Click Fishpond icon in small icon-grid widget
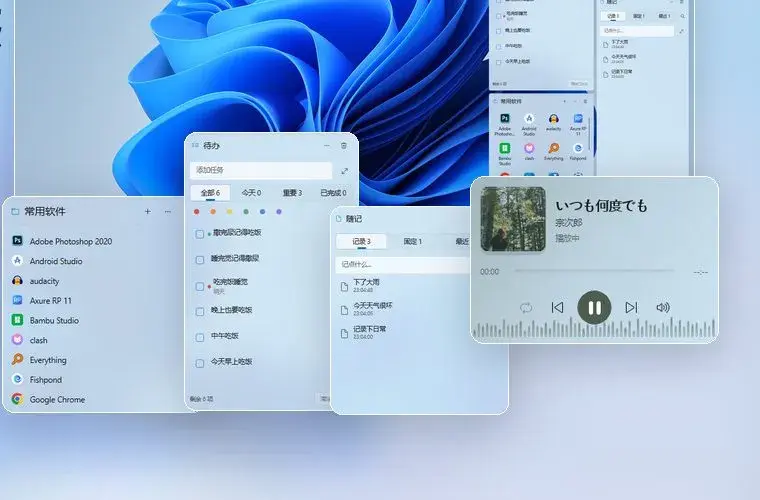760x500 pixels. [x=578, y=148]
